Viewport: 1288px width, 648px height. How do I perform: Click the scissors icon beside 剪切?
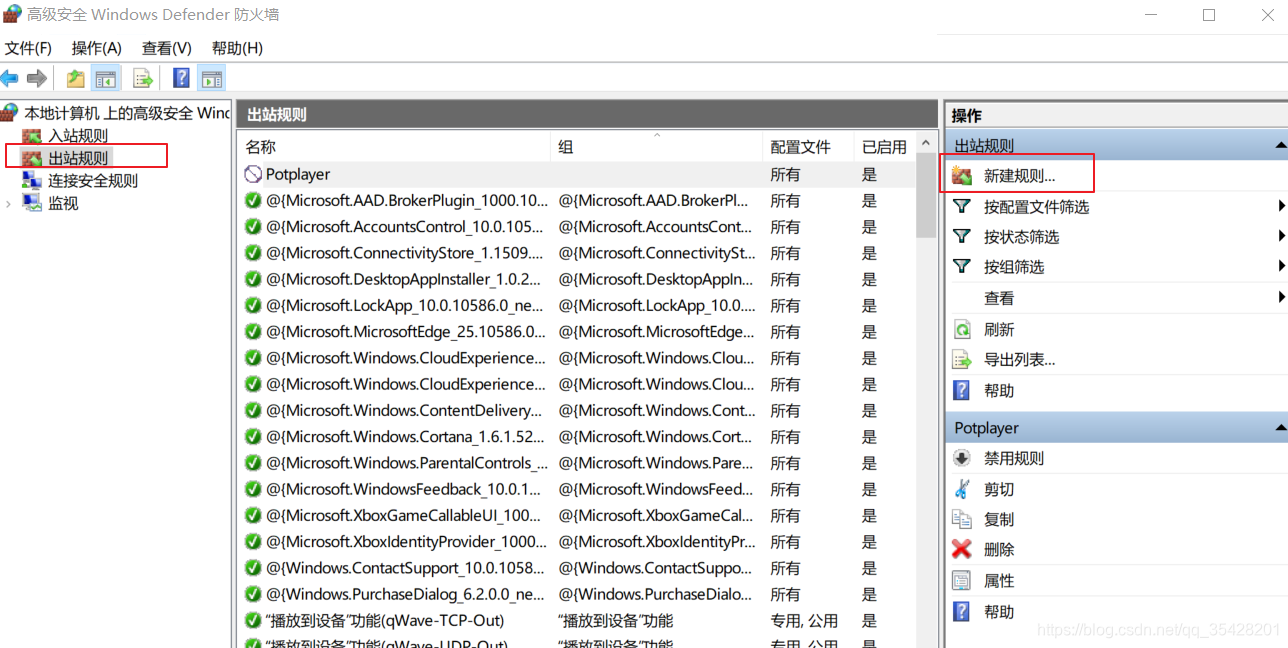(962, 489)
